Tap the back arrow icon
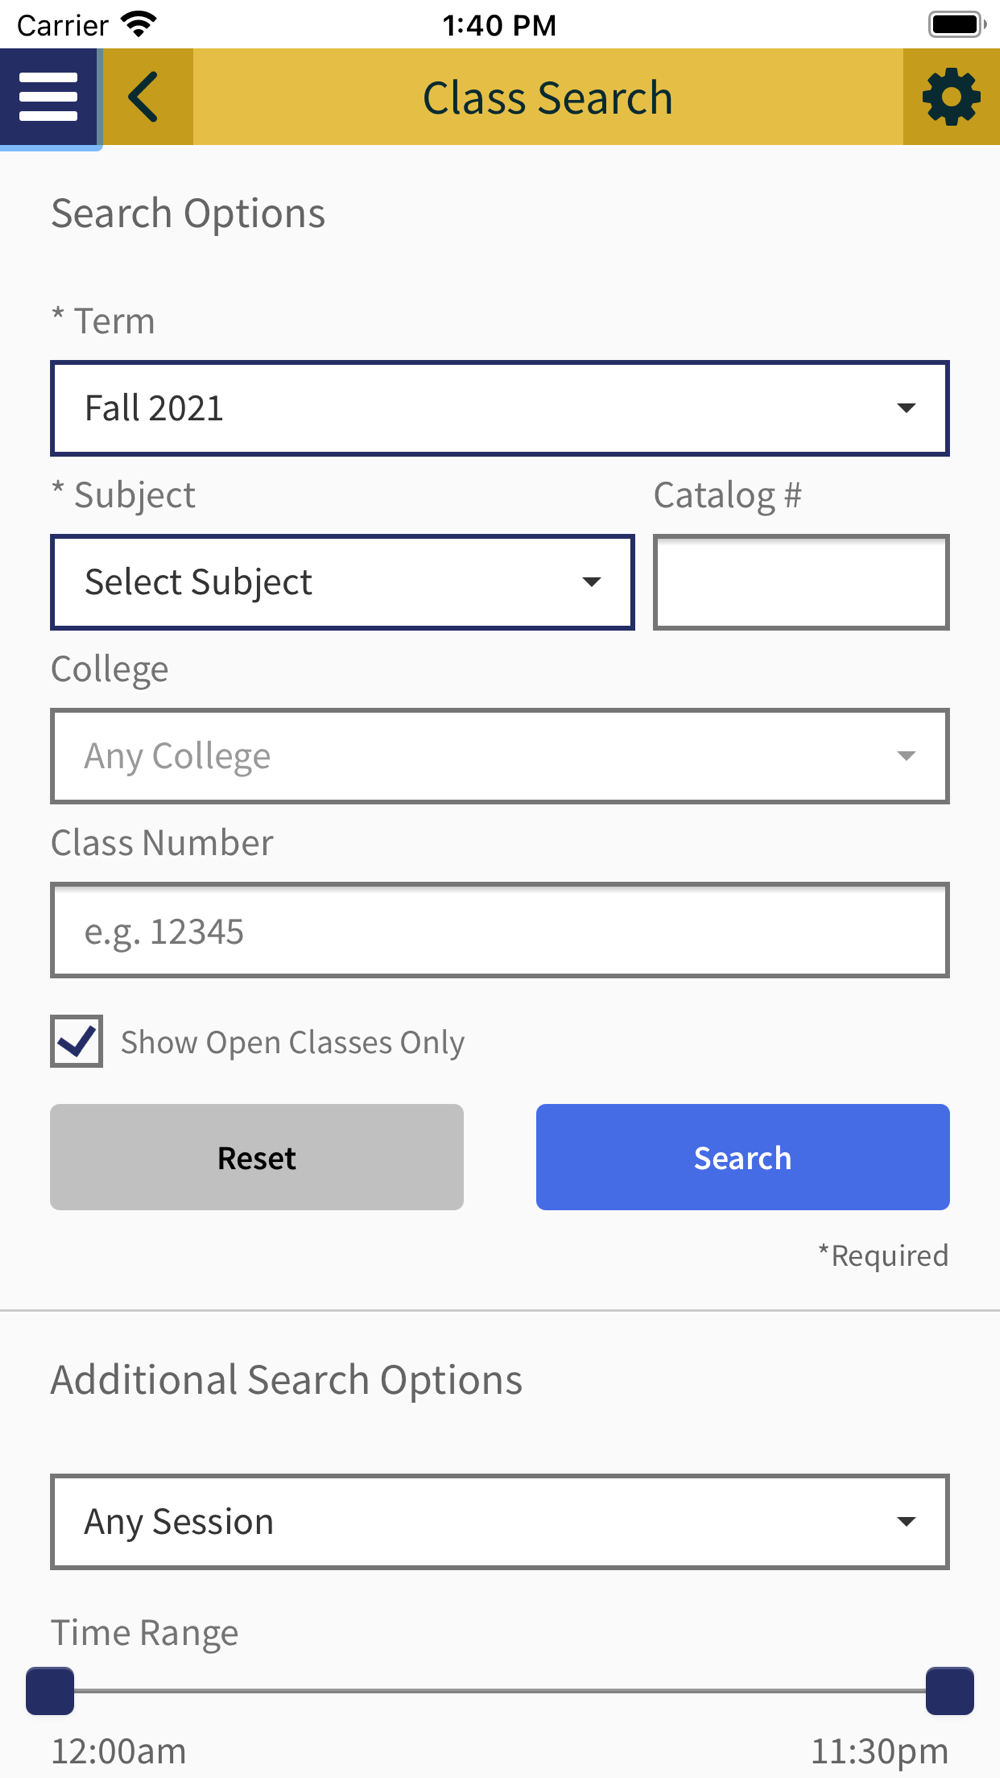The image size is (1000, 1778). click(x=145, y=98)
